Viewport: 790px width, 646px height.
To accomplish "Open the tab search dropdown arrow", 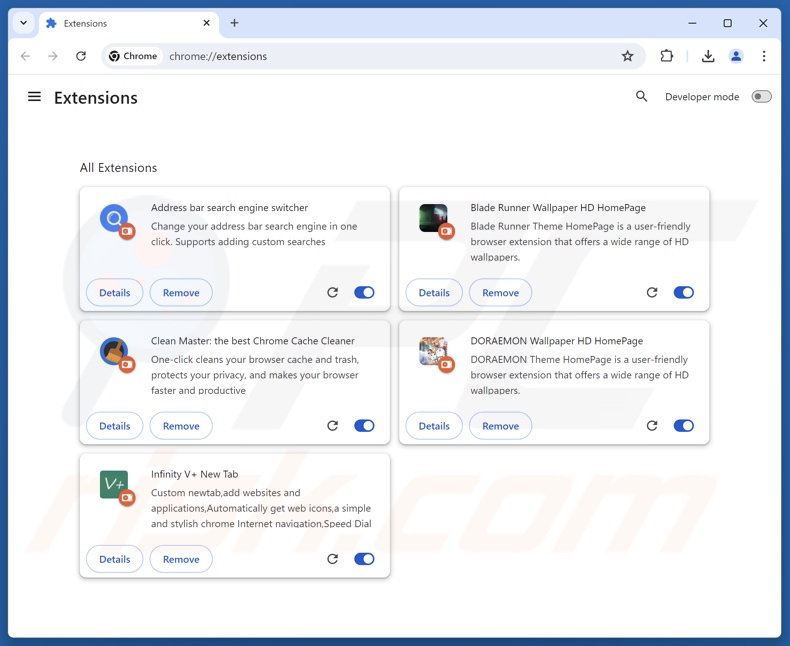I will 23,23.
